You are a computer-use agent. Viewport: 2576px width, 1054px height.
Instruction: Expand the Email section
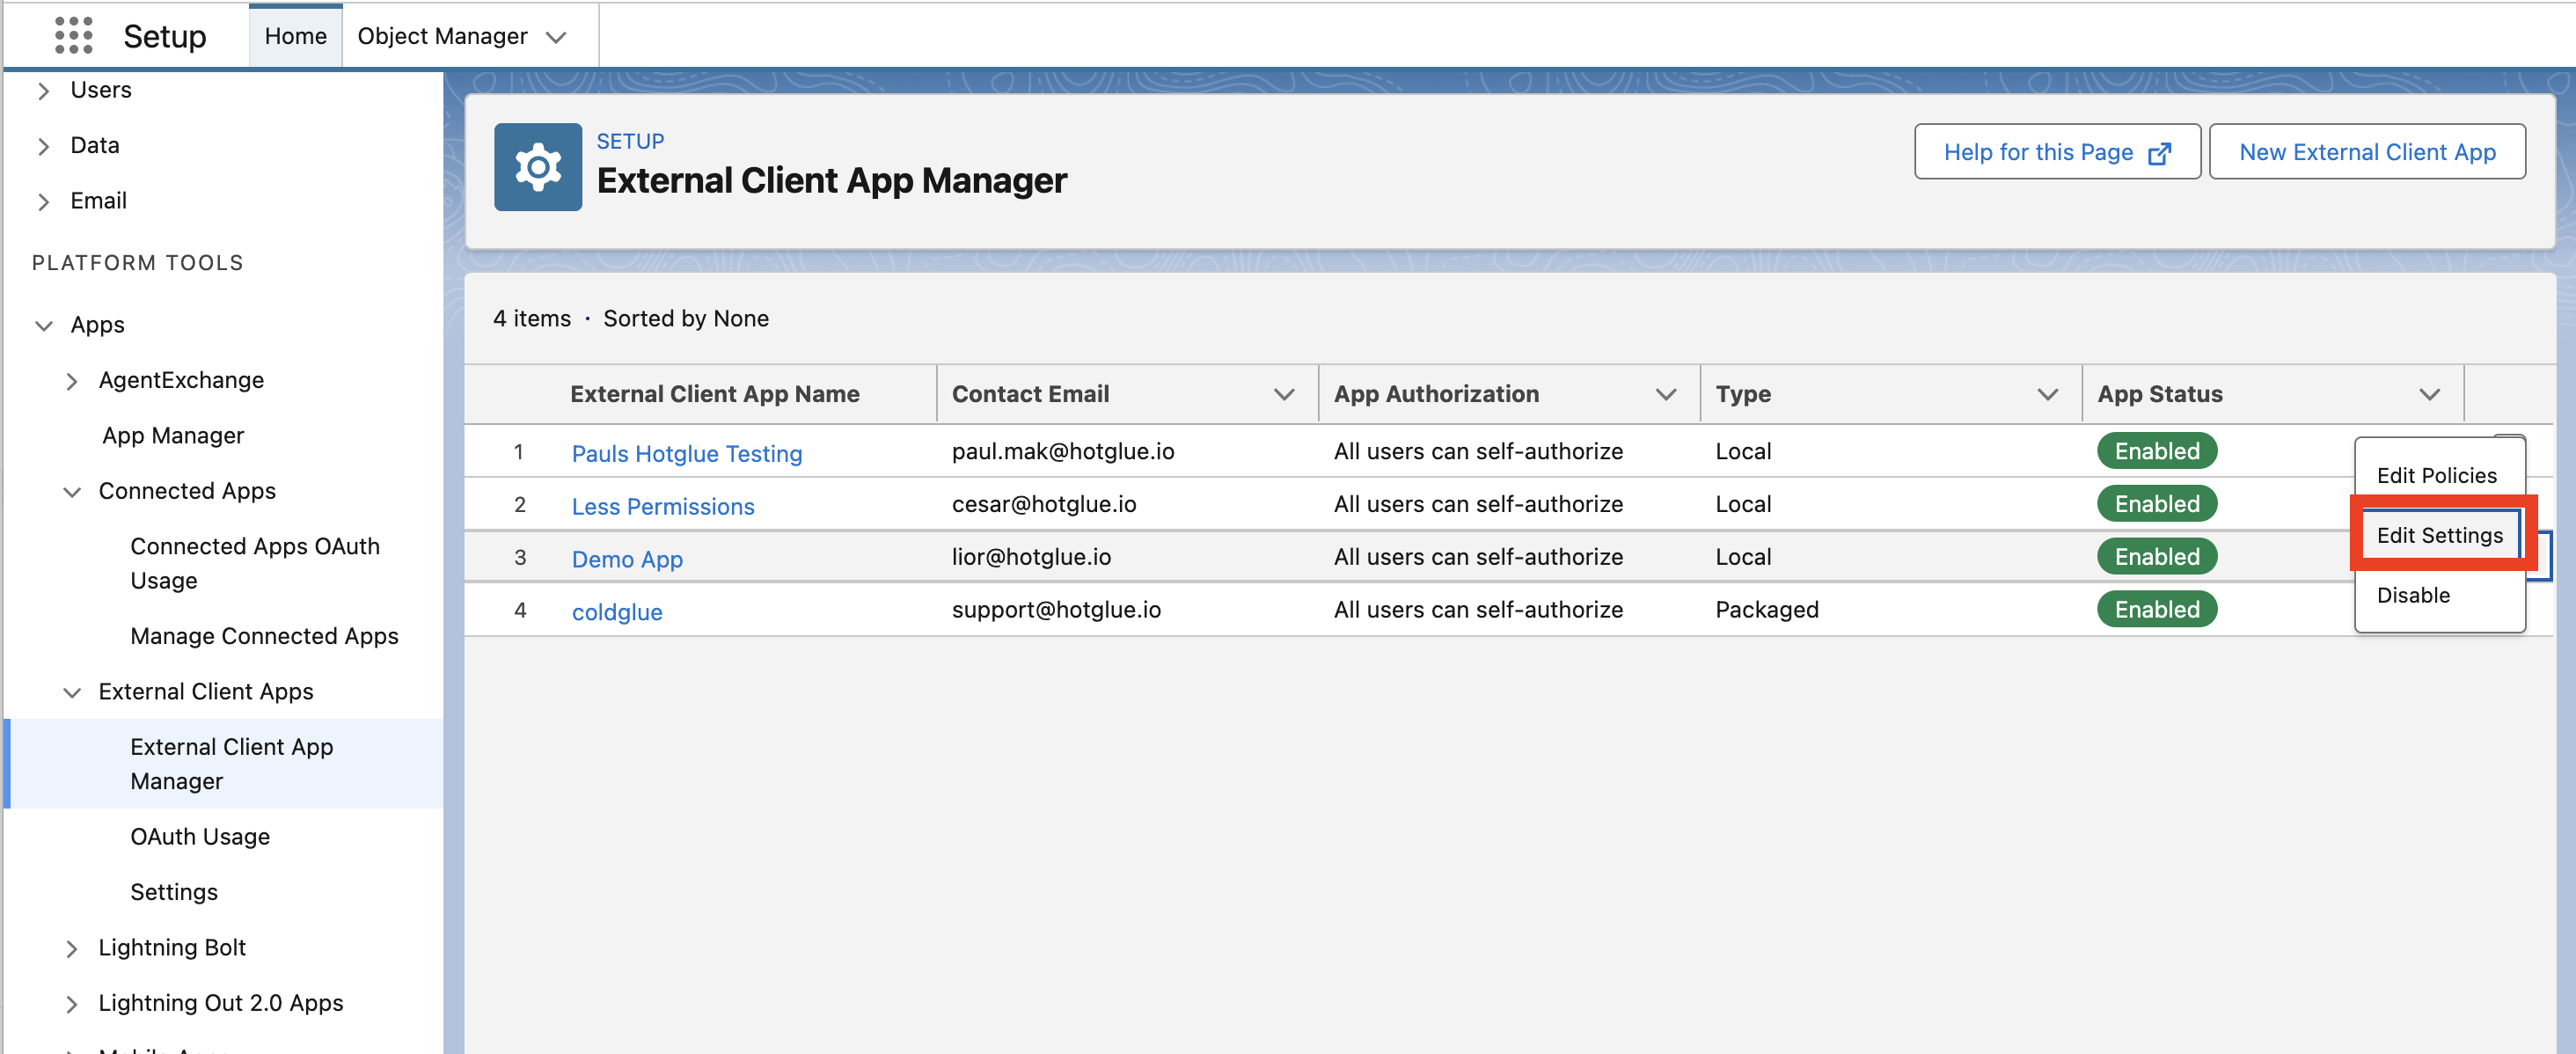tap(43, 202)
